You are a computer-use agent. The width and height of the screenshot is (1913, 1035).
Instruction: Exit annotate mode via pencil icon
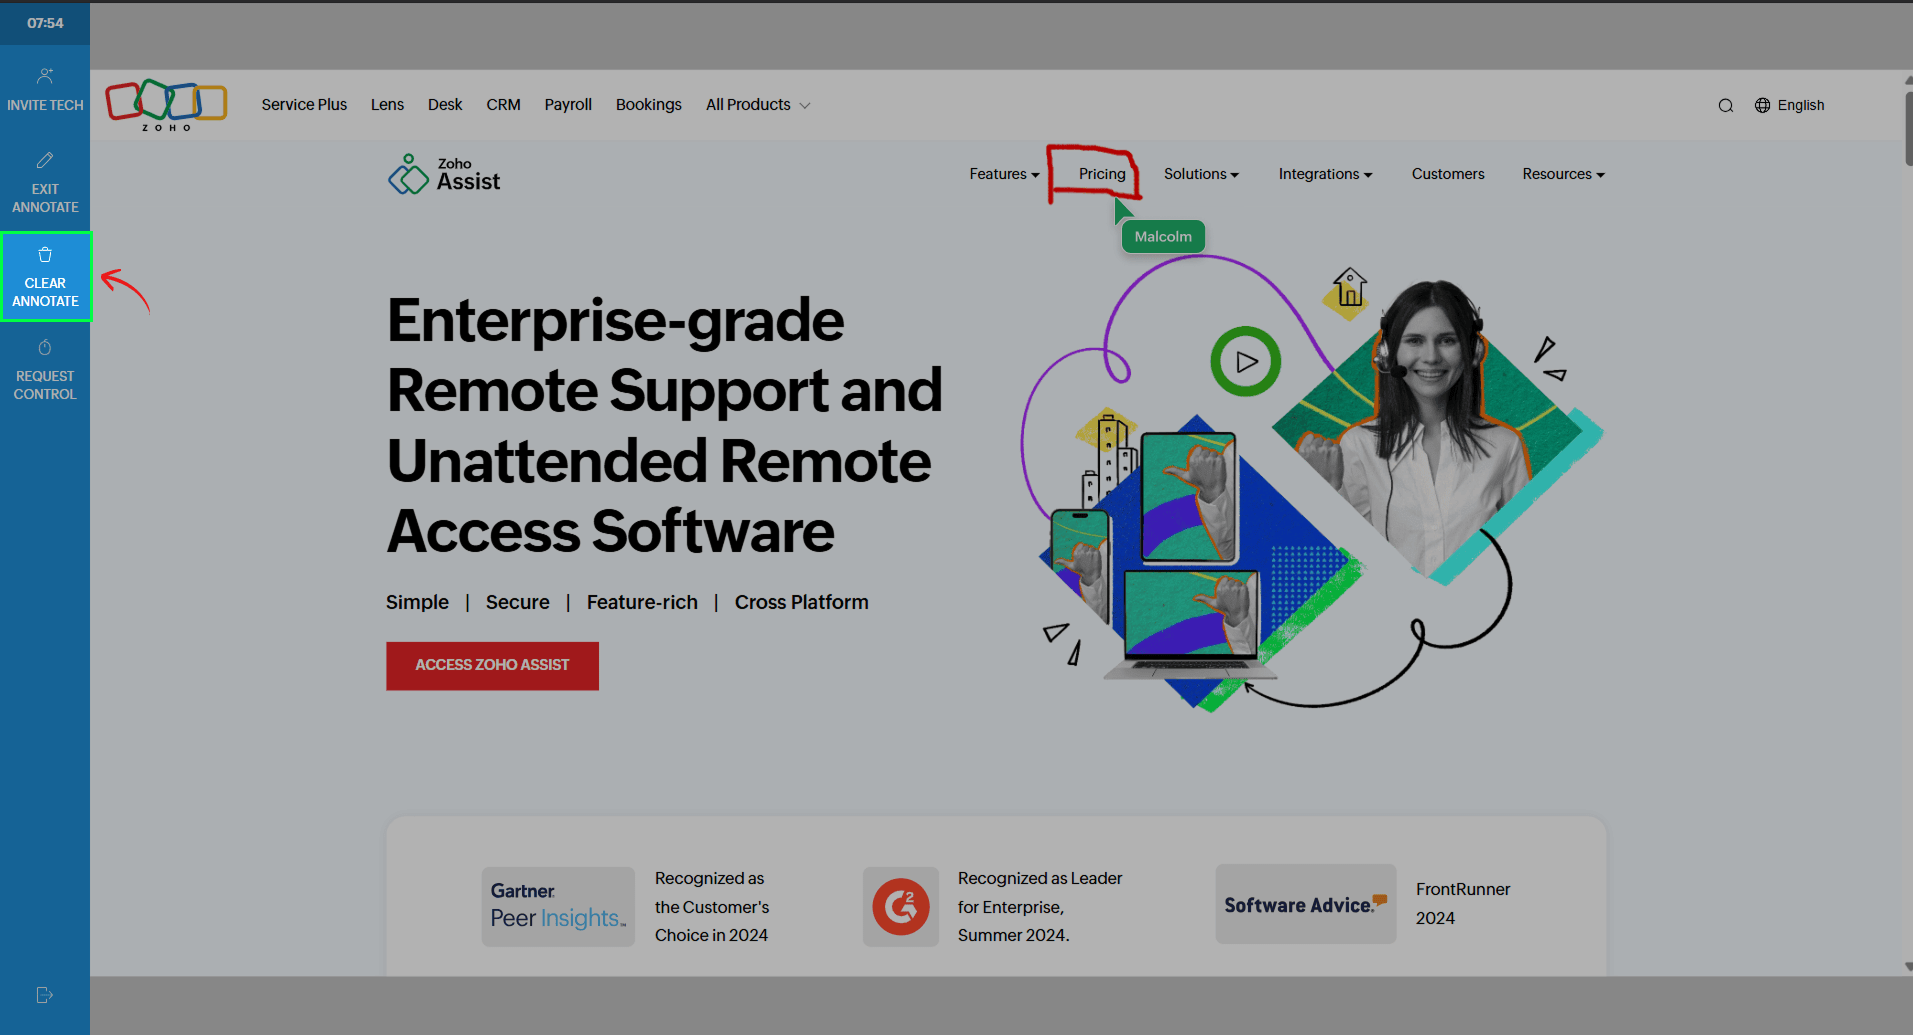(45, 161)
